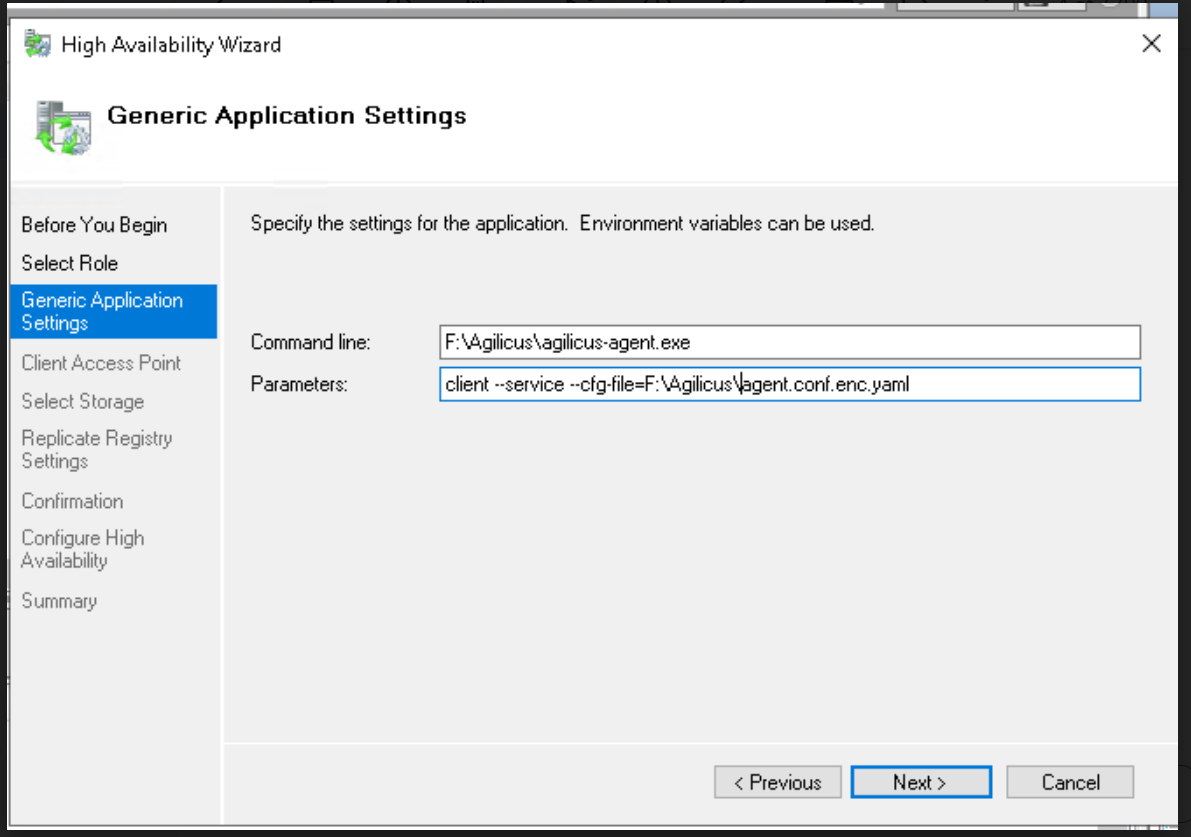Click the "Parameters:" label

point(299,384)
